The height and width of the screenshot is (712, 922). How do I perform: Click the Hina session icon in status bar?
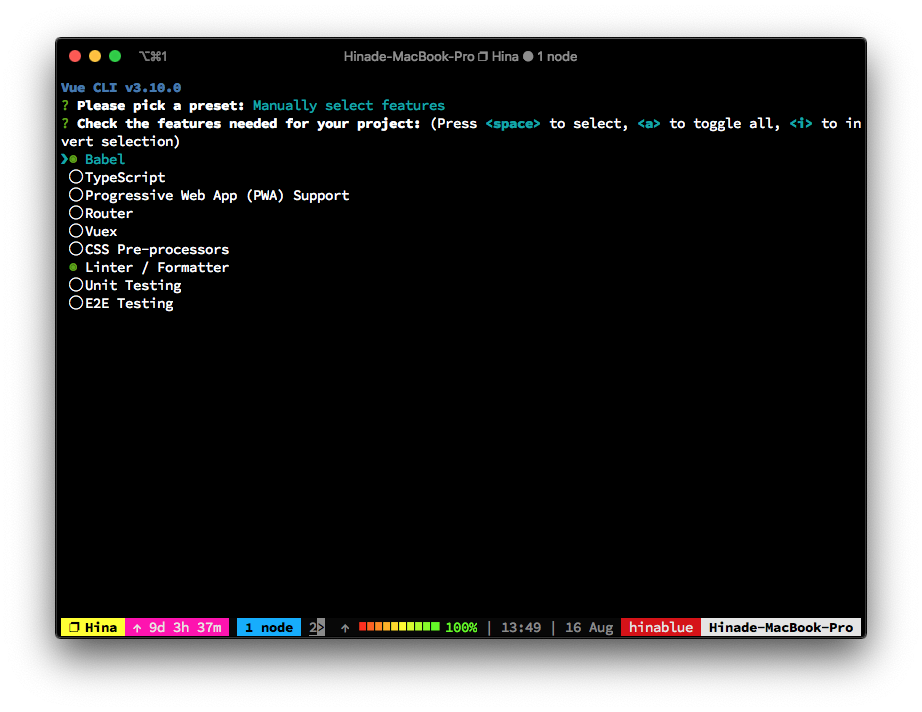(74, 627)
